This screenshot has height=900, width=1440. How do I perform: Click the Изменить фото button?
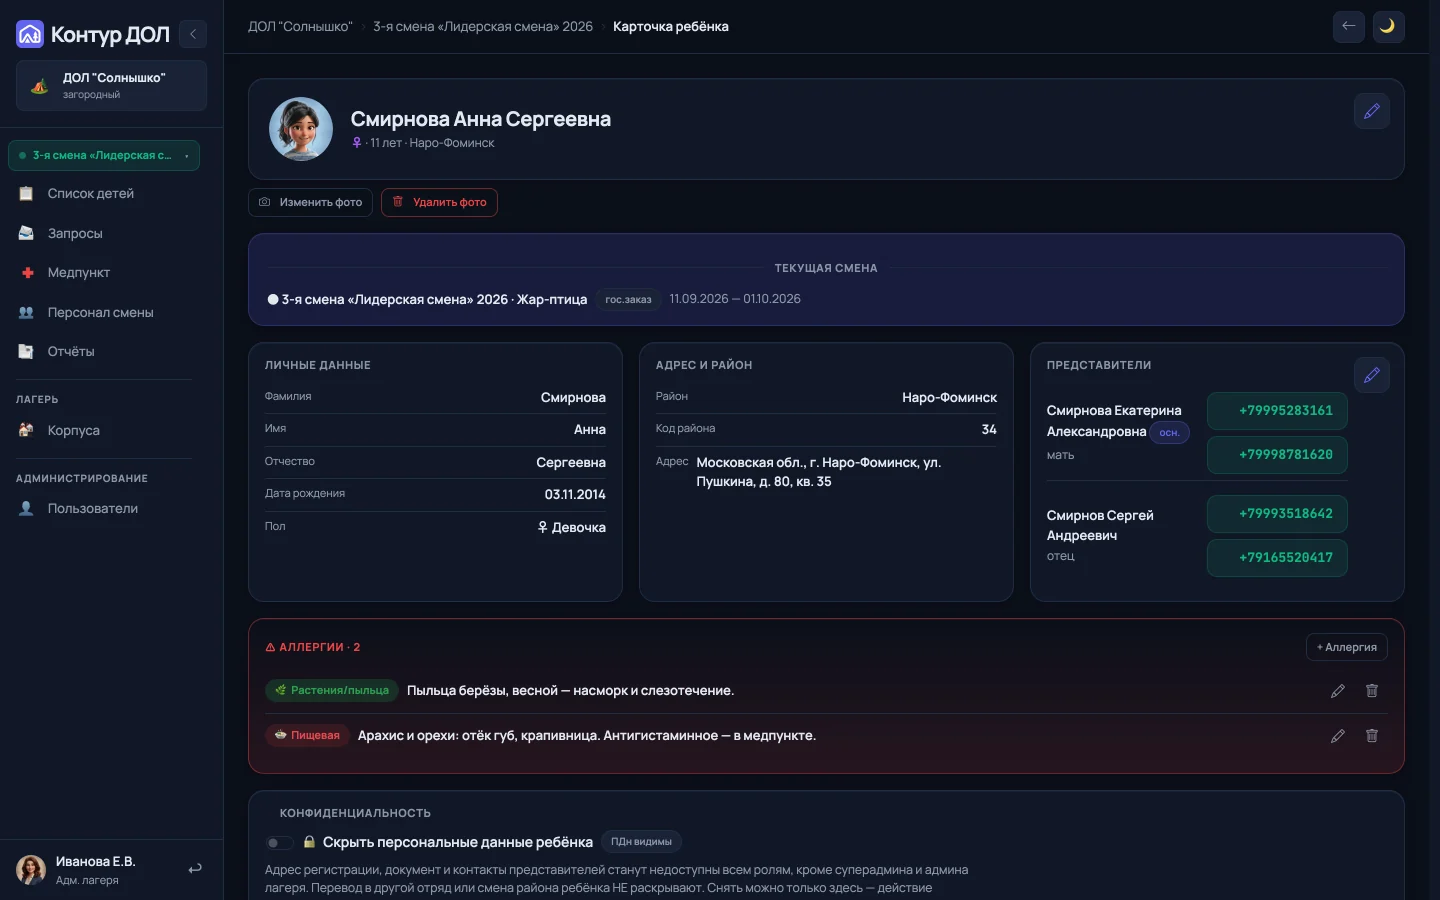pyautogui.click(x=311, y=202)
